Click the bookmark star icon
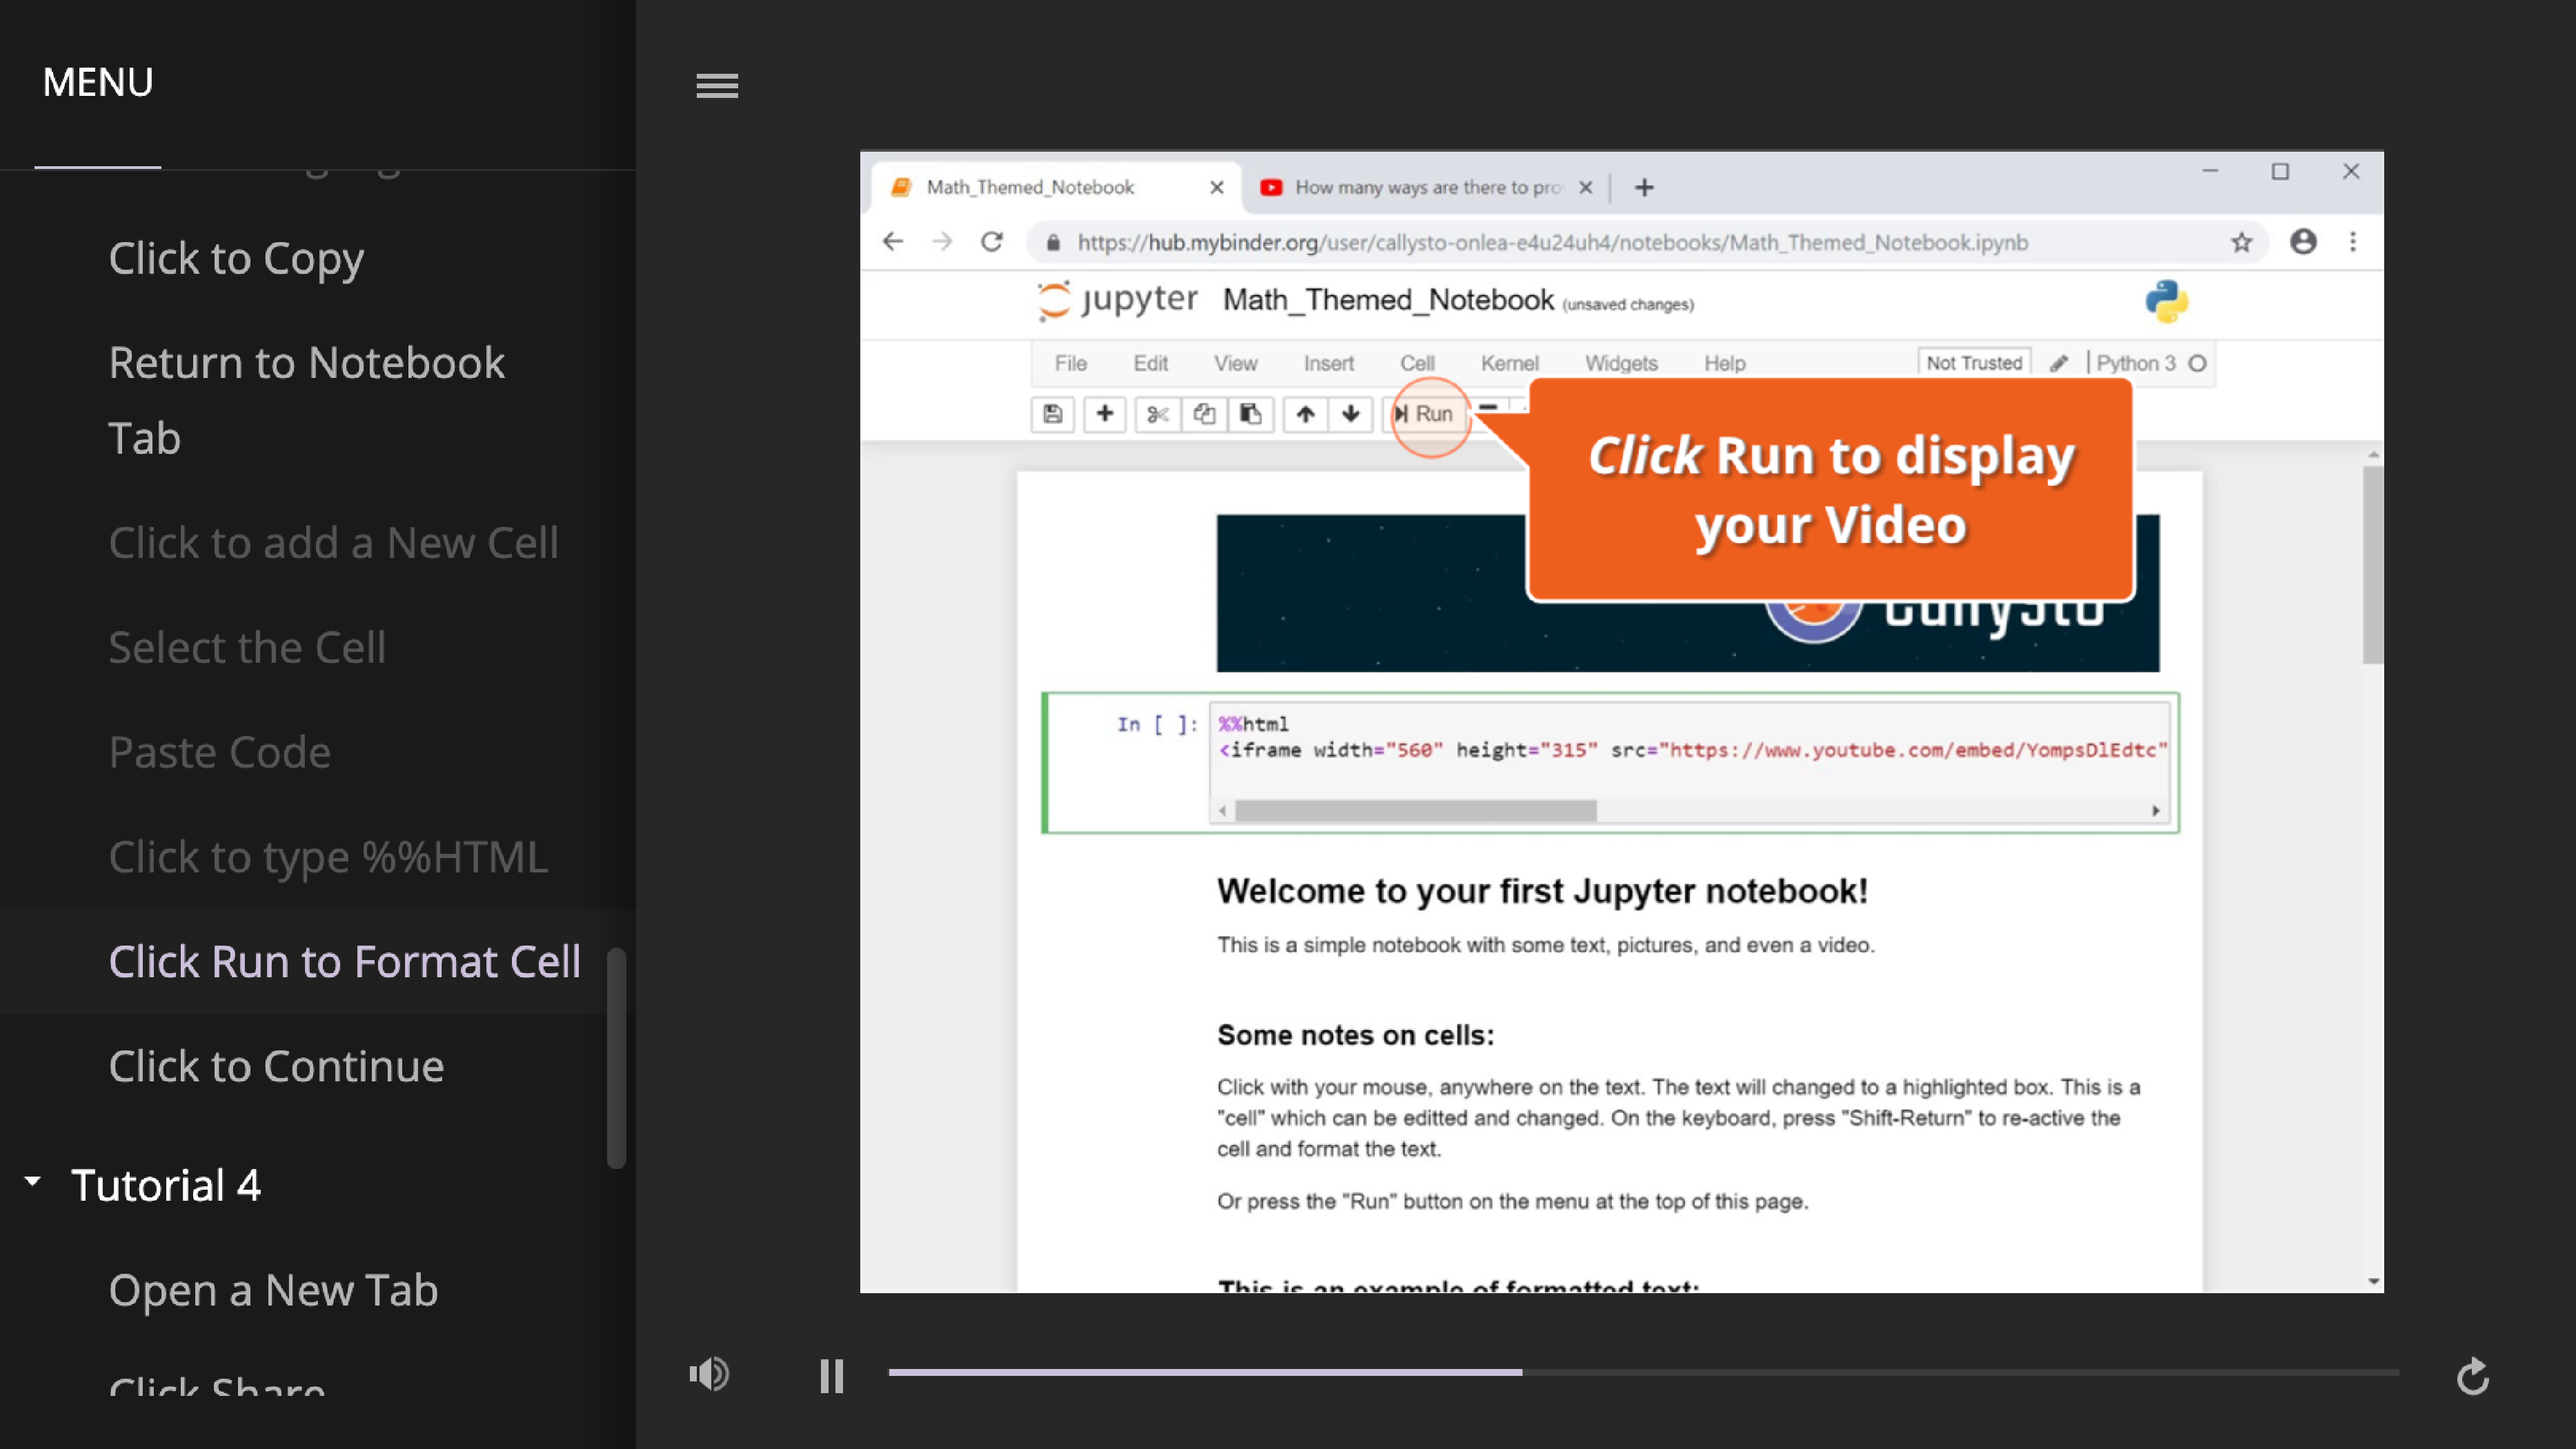 coord(2241,242)
